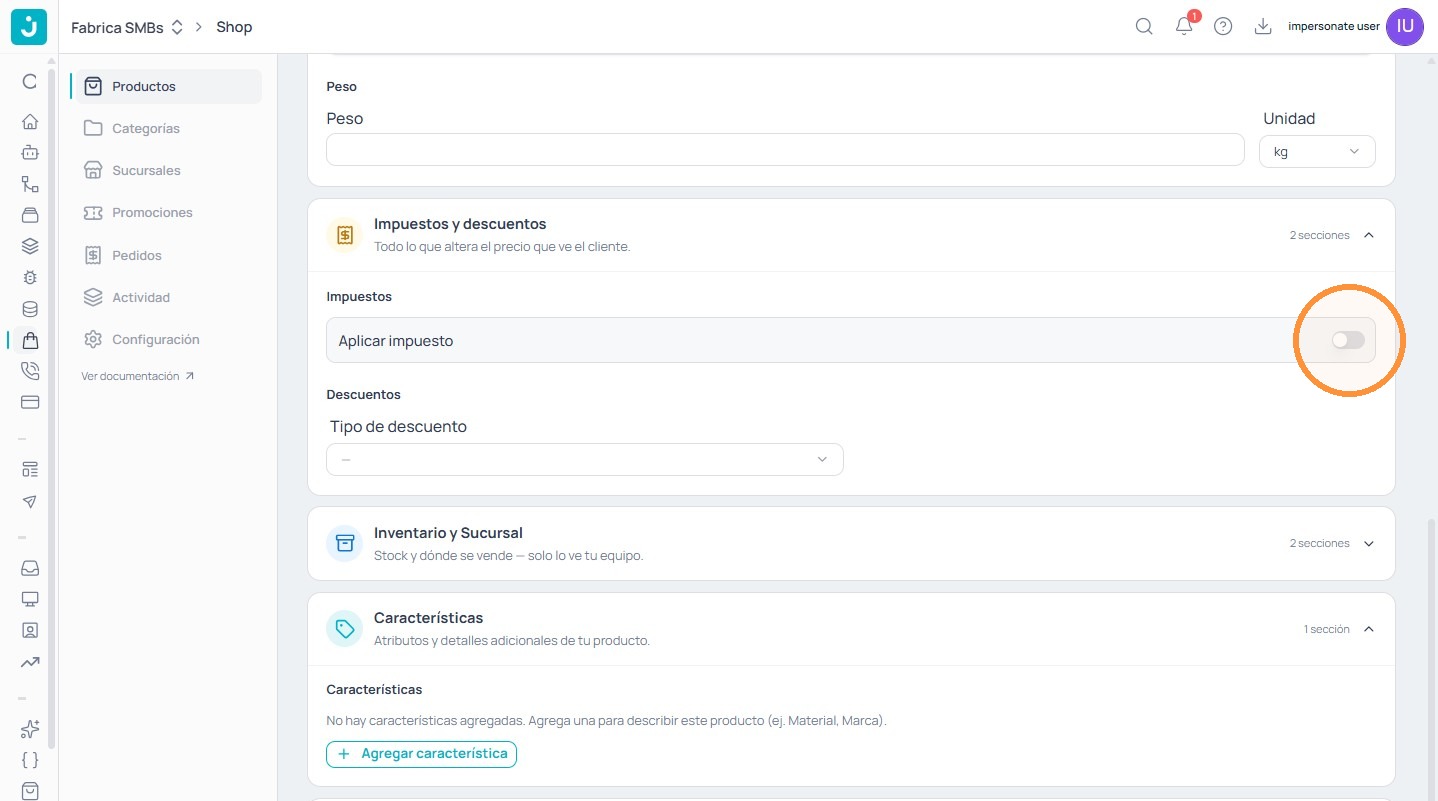
Task: Enable the Aplicar impuesto switch
Action: 1348,341
